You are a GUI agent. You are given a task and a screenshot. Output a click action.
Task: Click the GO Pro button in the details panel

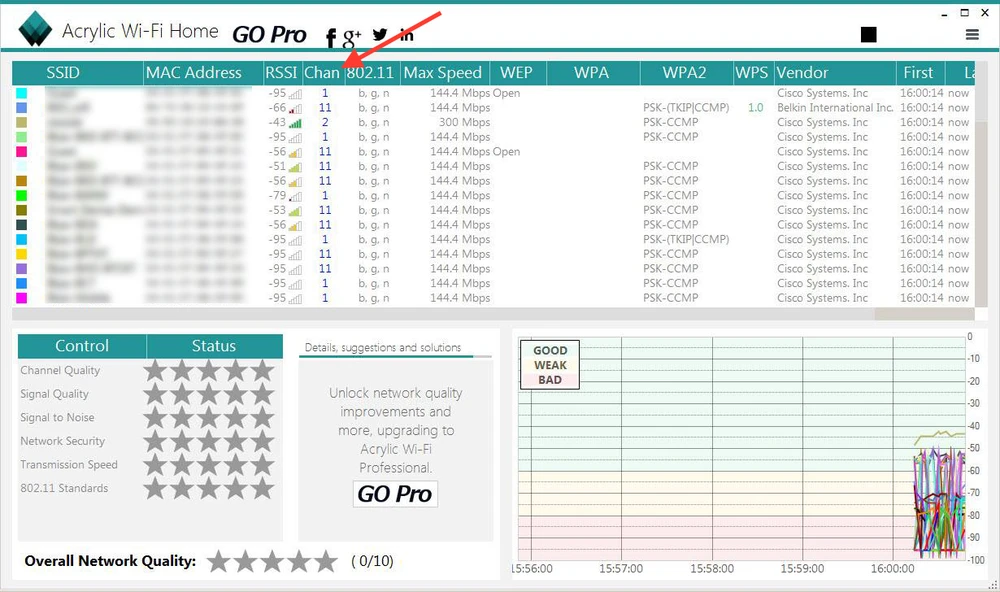pos(395,494)
